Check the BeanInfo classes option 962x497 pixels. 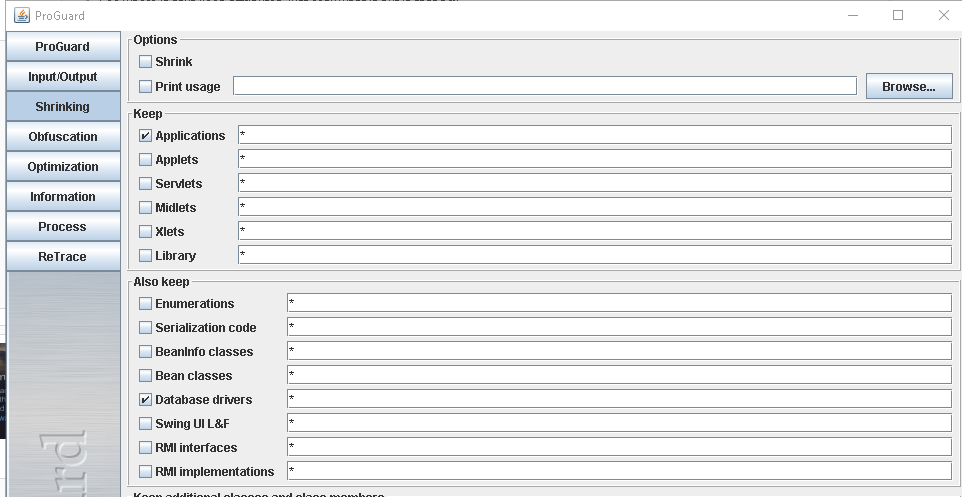(x=145, y=352)
